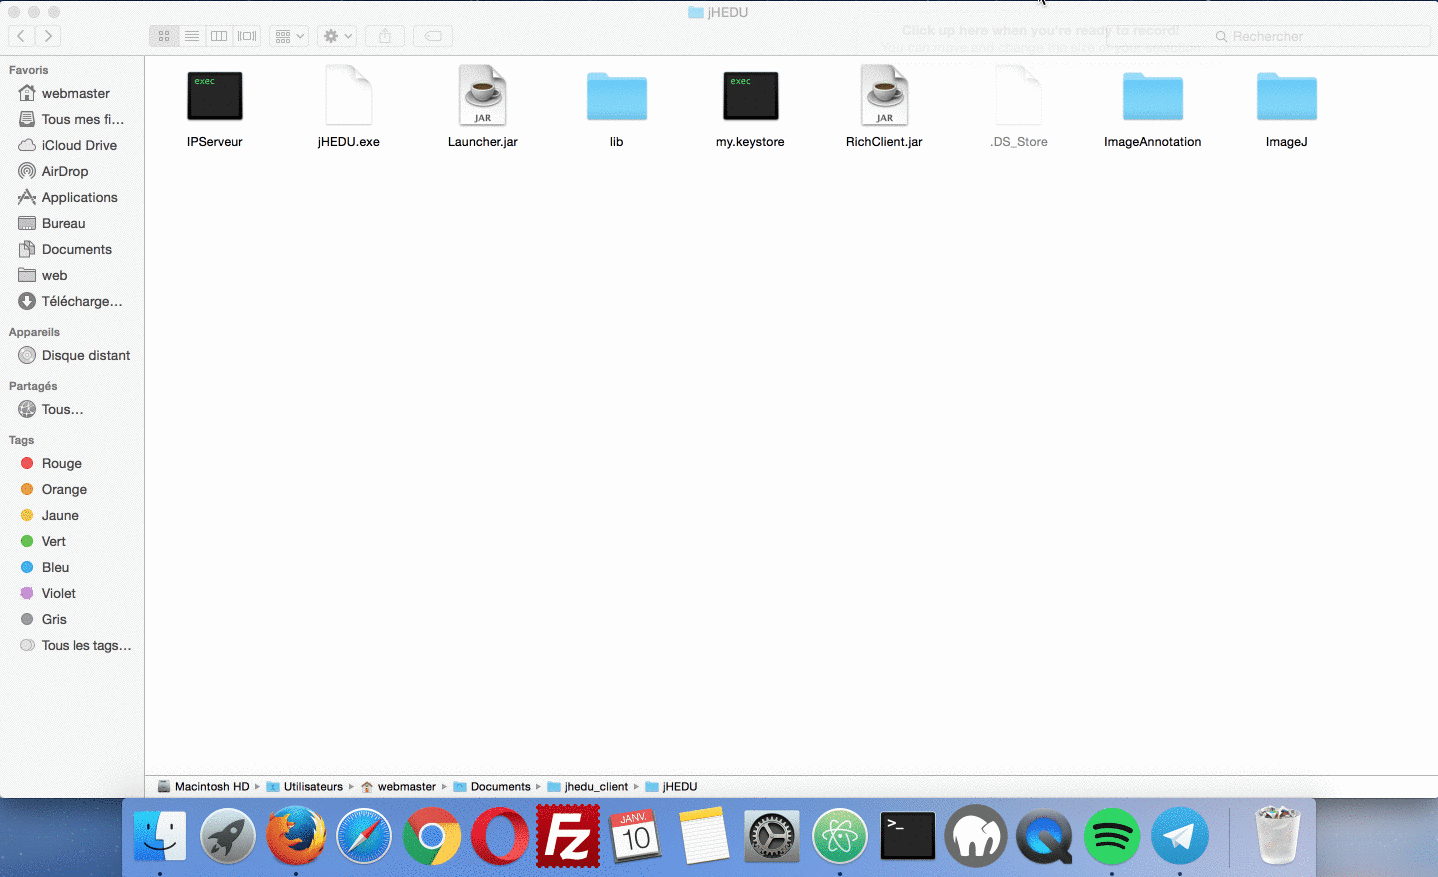This screenshot has height=877, width=1438.
Task: Open Telegram from the Dock
Action: click(1180, 836)
